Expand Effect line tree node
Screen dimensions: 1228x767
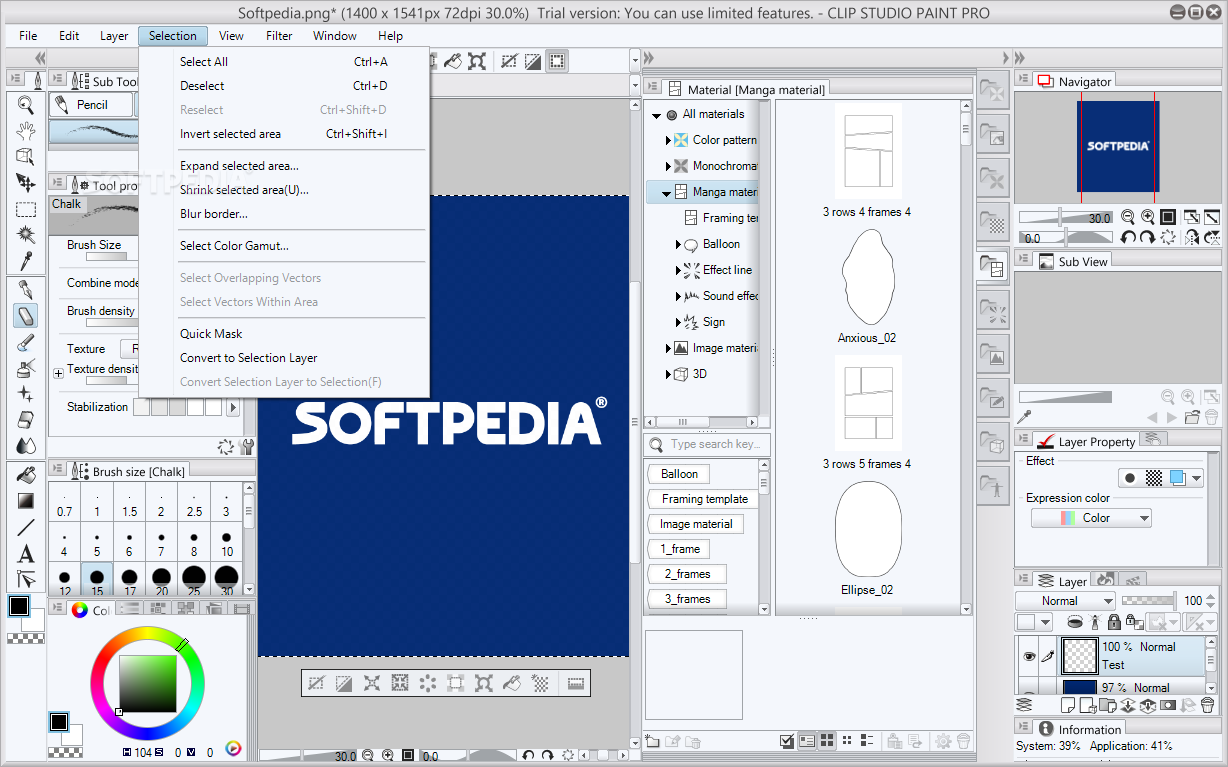[x=679, y=270]
